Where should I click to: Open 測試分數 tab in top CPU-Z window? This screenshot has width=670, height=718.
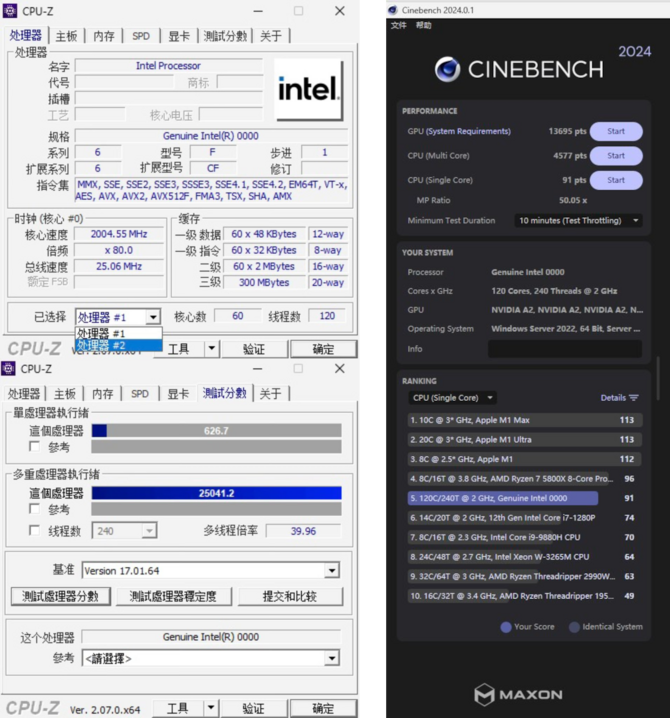coord(225,36)
